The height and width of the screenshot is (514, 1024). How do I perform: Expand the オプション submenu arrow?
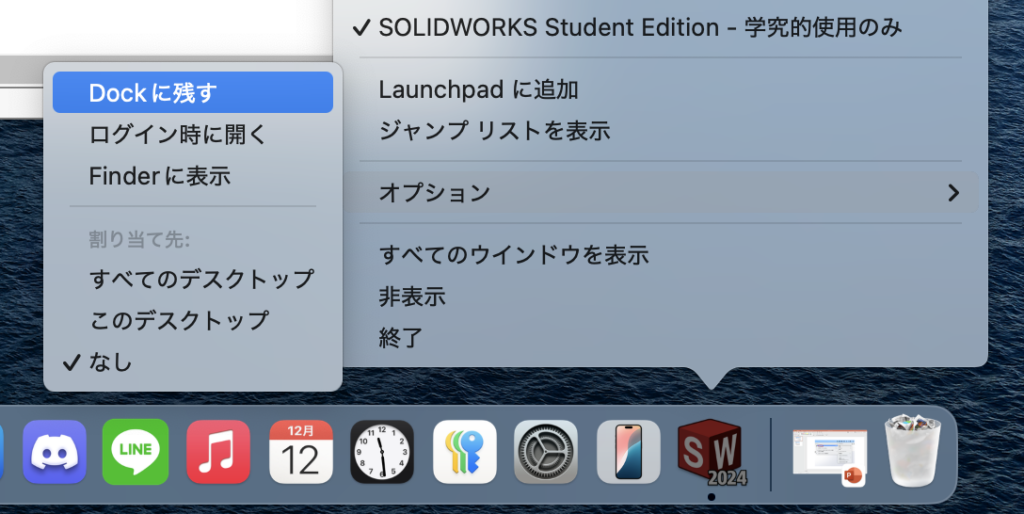tap(953, 193)
